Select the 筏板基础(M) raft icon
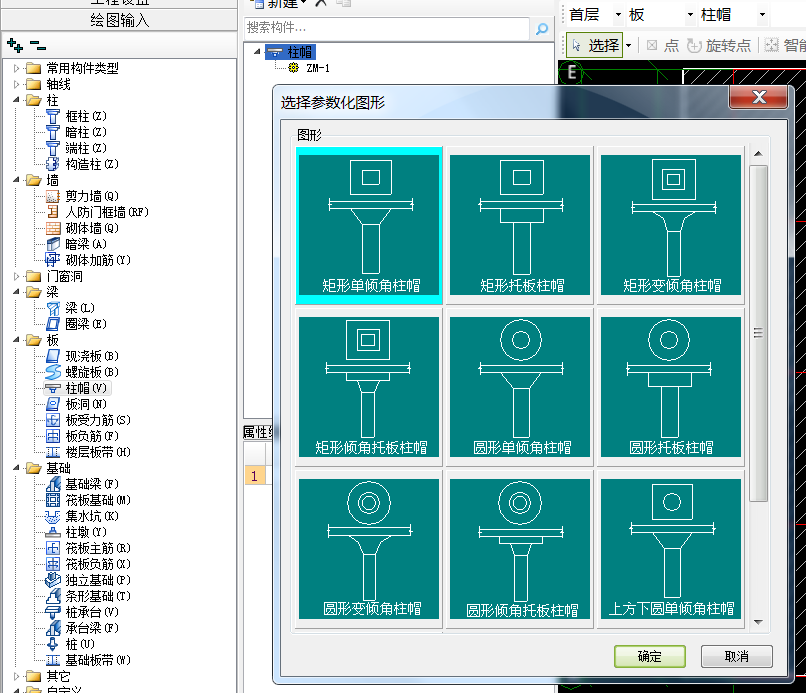Screen dimensions: 806x693 tap(53, 500)
